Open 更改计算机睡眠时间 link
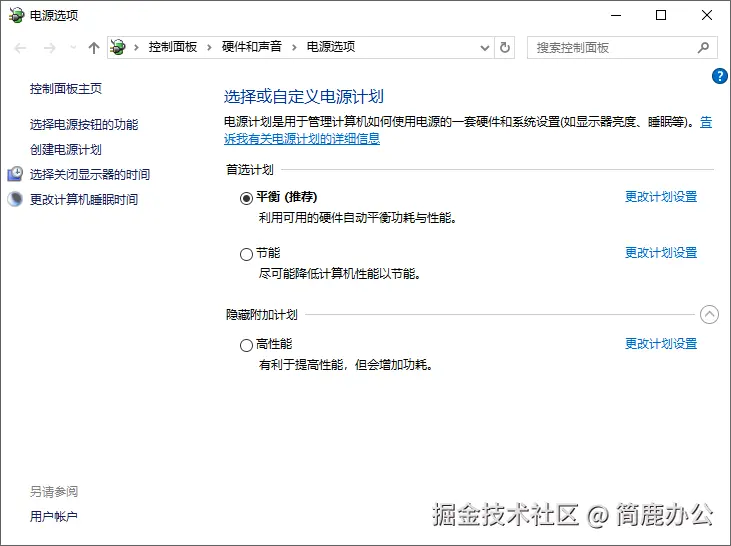 tap(84, 200)
